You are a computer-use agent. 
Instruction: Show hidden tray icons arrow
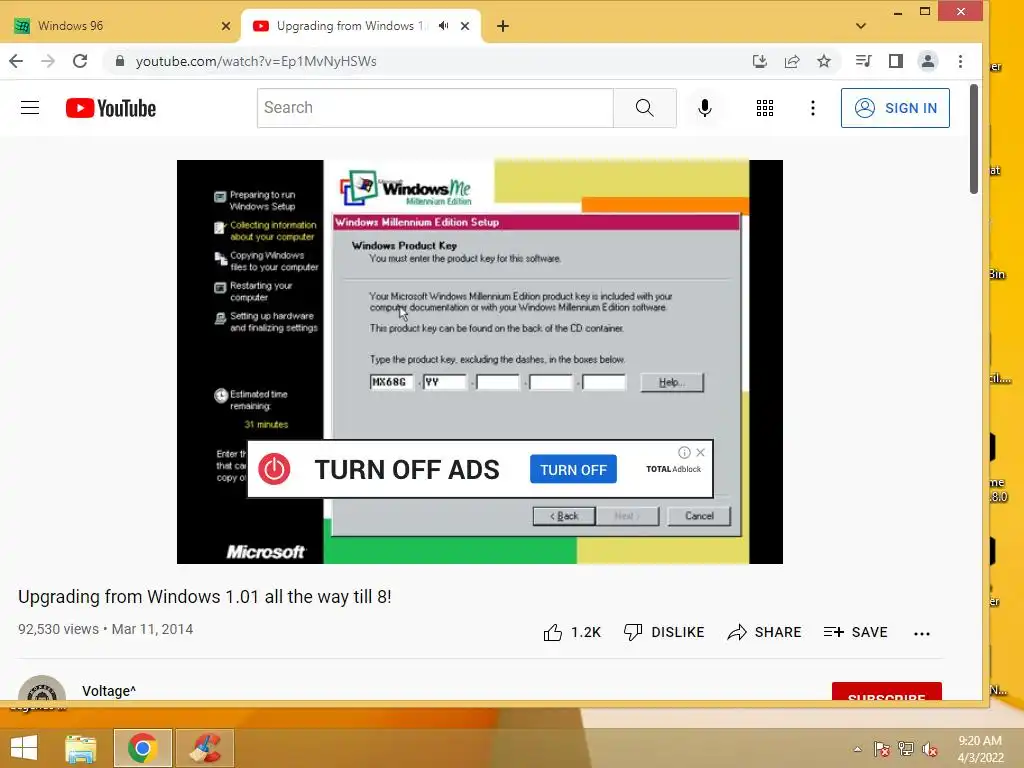coord(857,749)
